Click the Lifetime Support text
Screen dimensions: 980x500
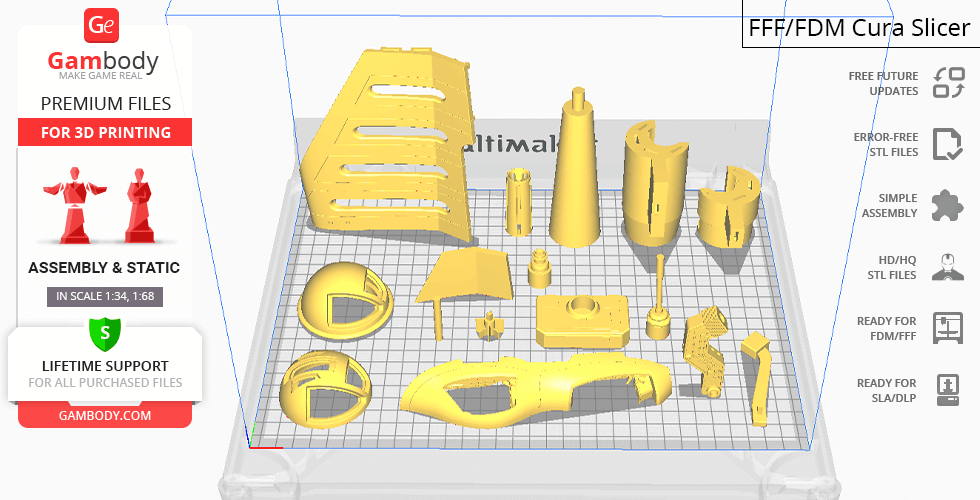click(105, 366)
